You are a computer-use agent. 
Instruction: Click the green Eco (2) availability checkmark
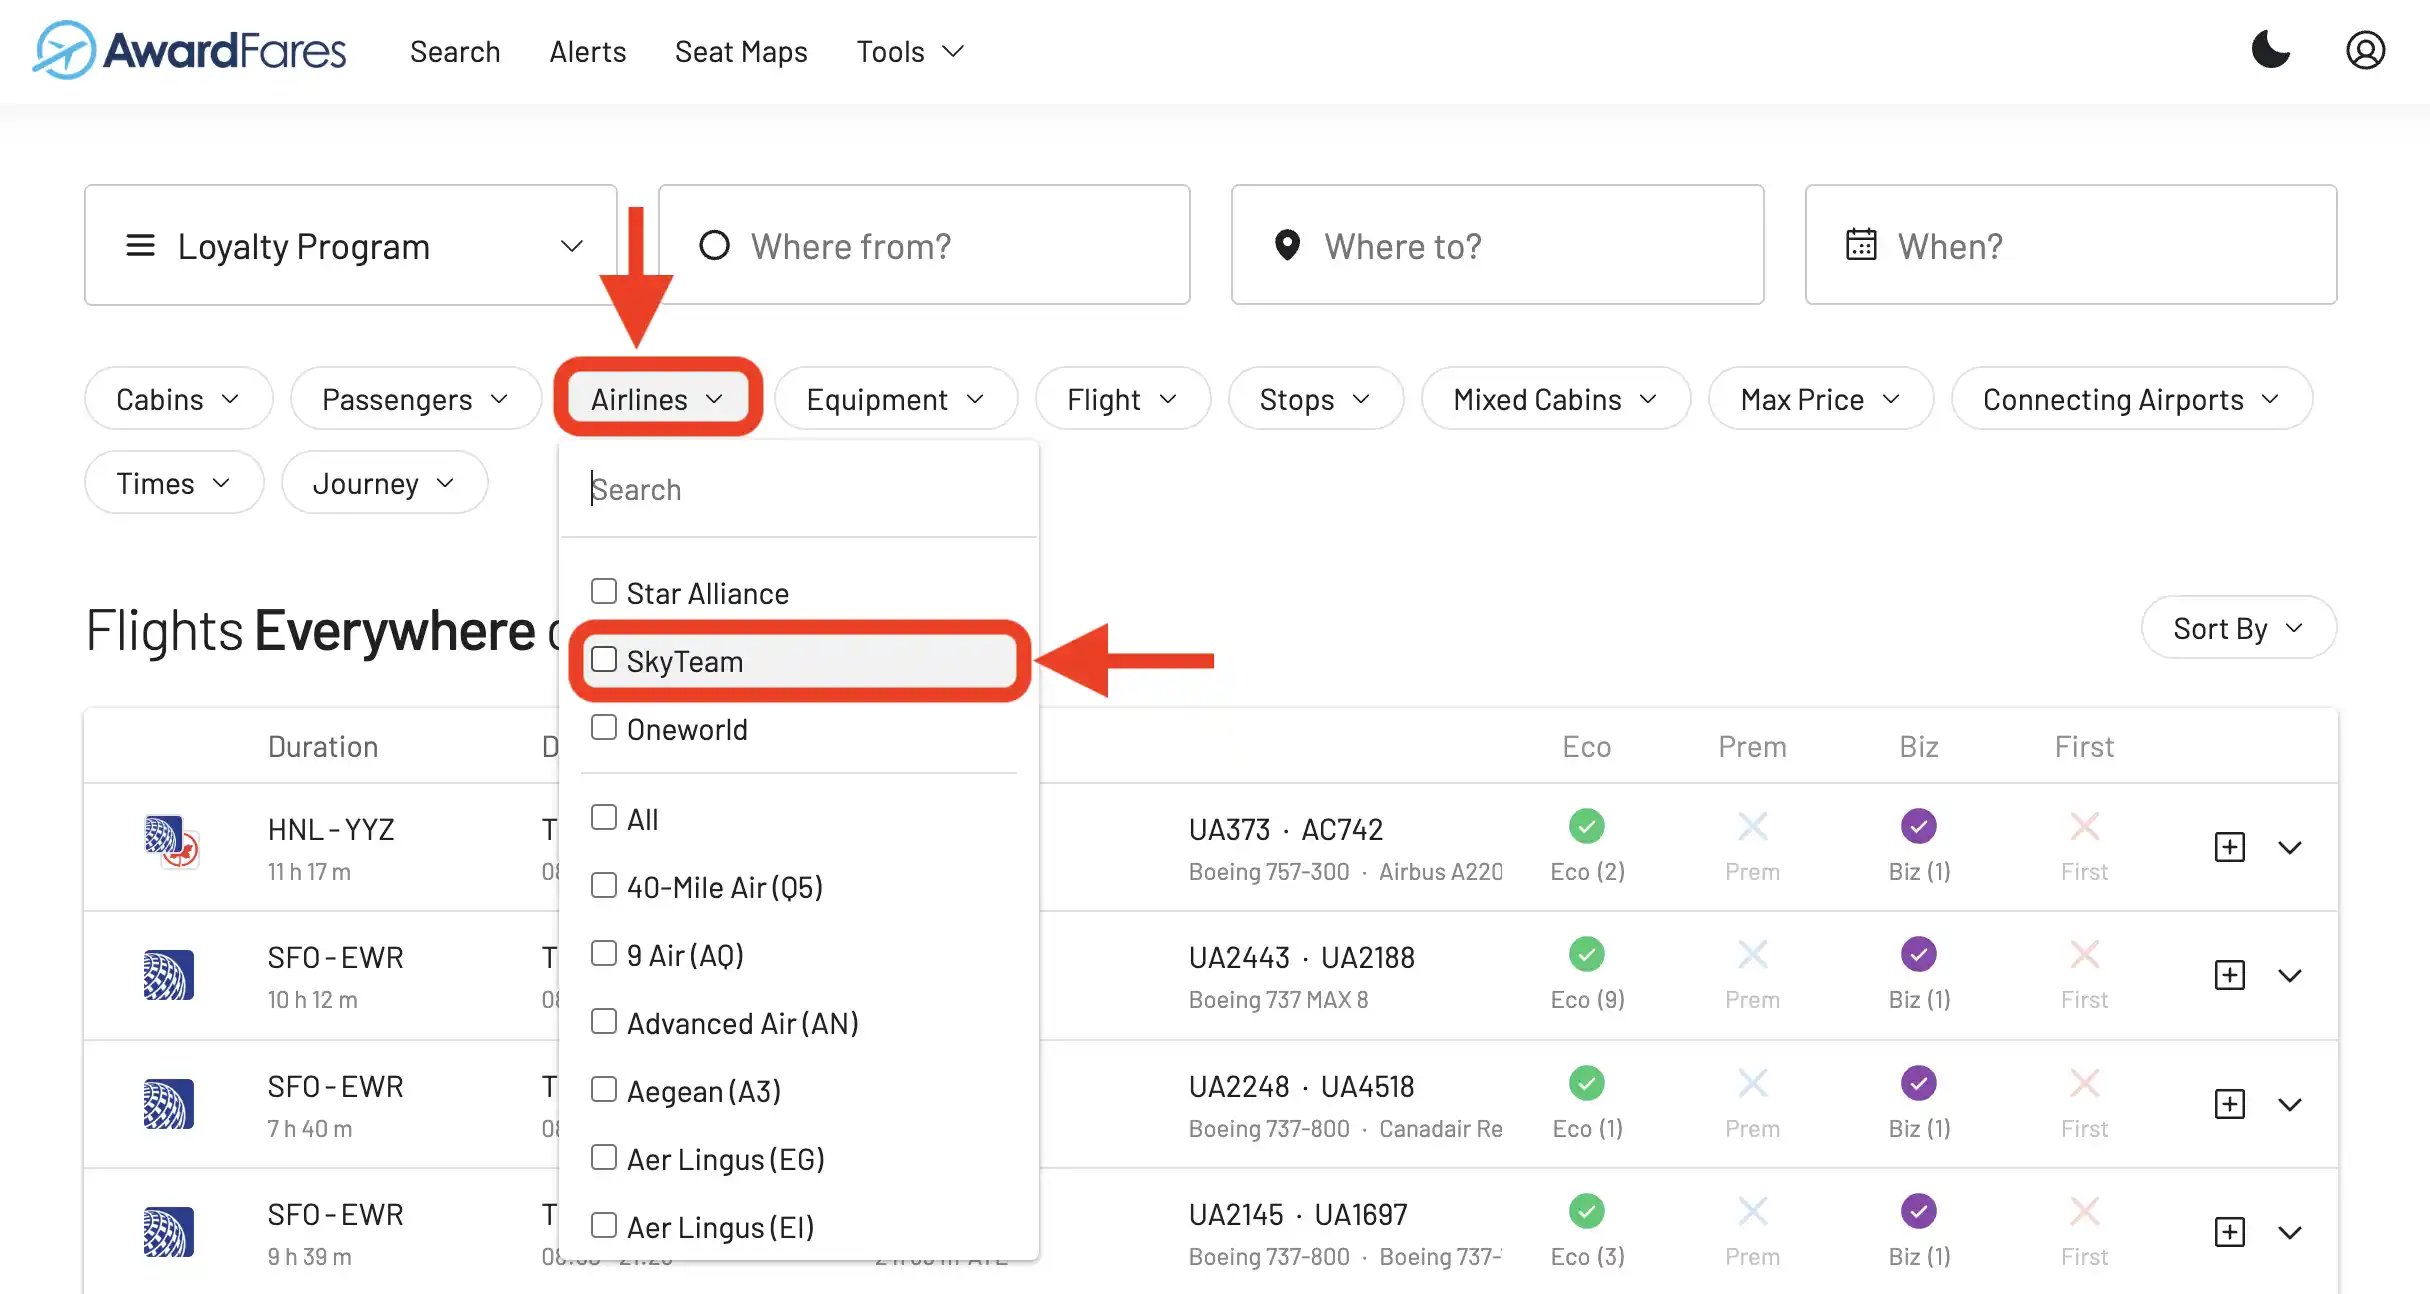coord(1586,827)
